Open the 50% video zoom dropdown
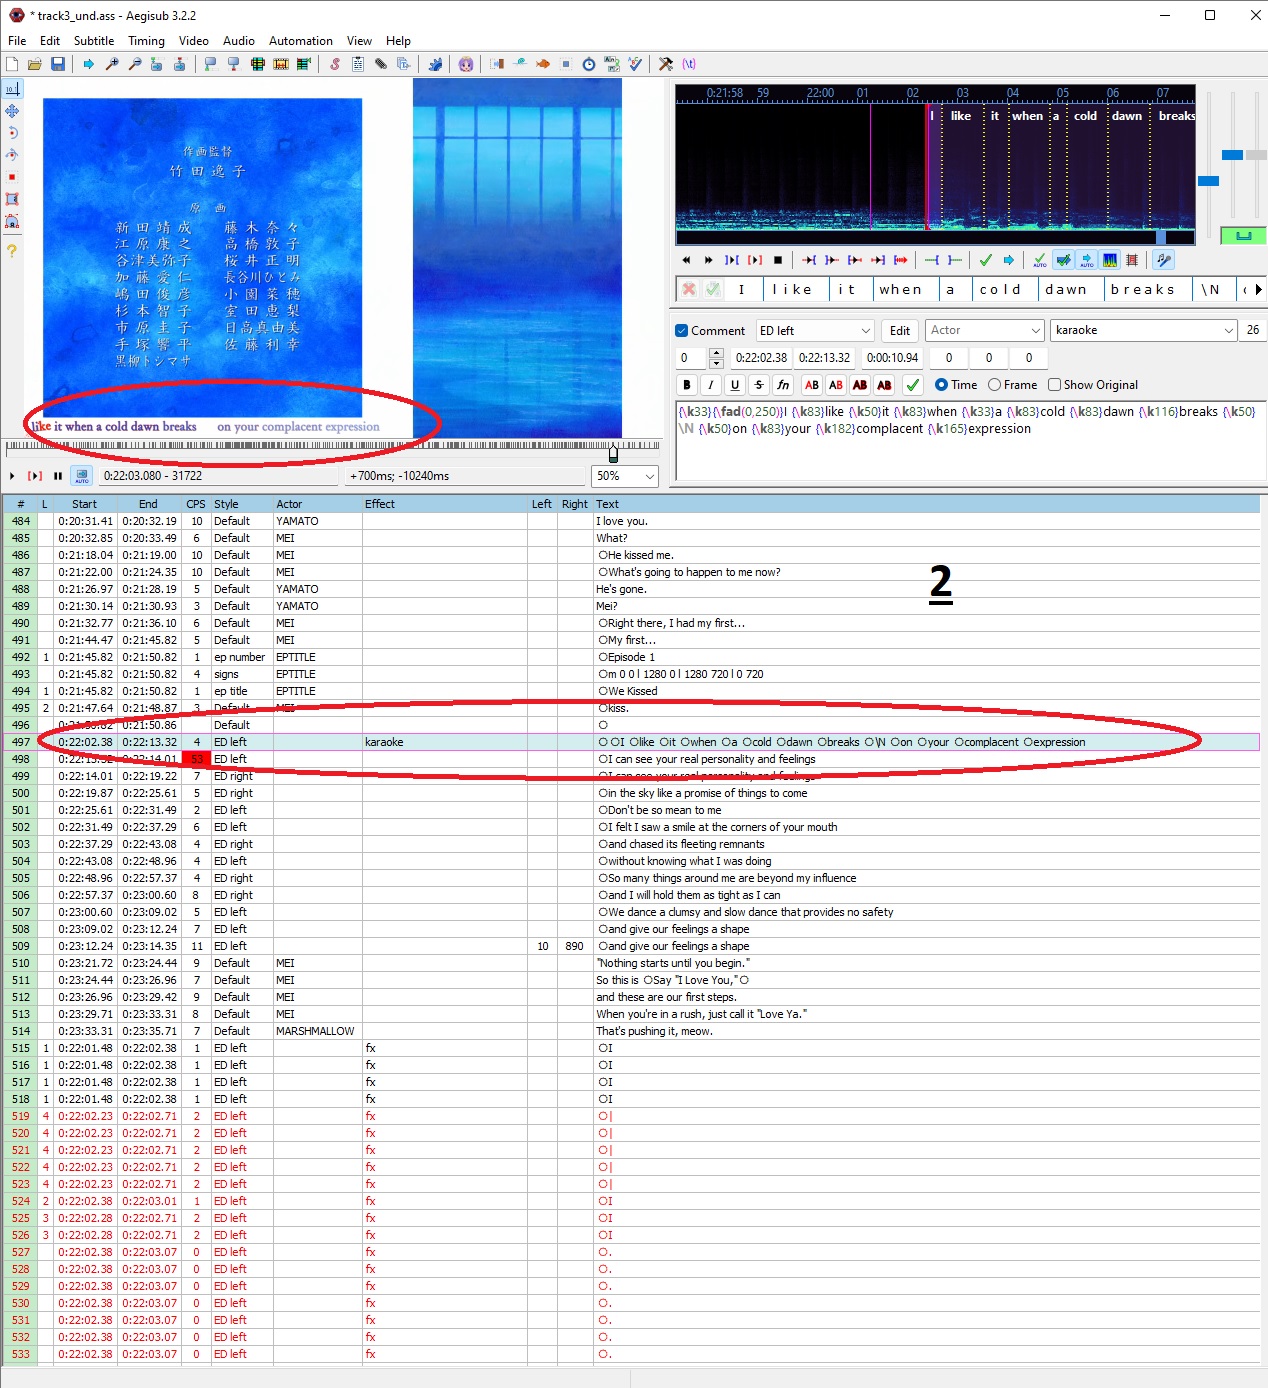 pos(649,476)
